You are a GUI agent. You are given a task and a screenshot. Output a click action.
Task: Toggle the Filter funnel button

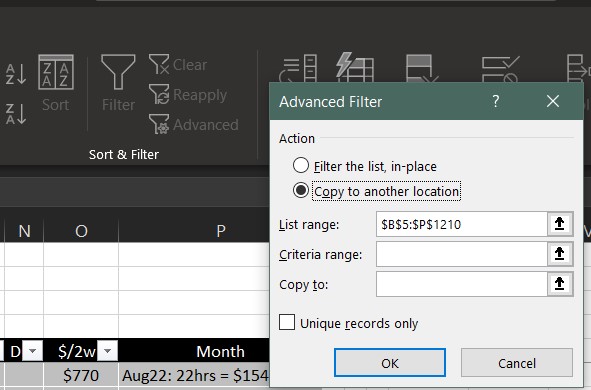pyautogui.click(x=118, y=84)
